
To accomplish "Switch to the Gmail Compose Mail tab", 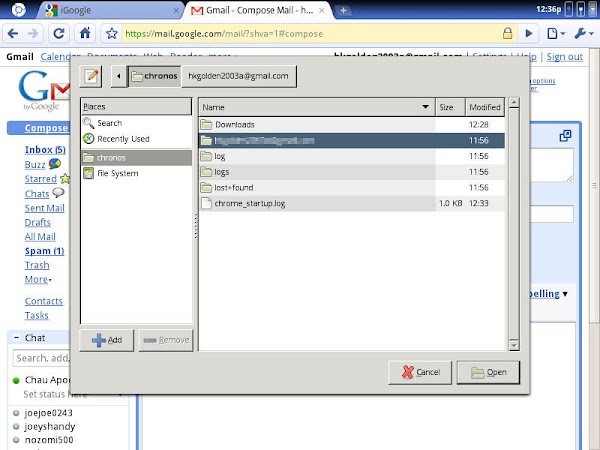I will pyautogui.click(x=256, y=10).
